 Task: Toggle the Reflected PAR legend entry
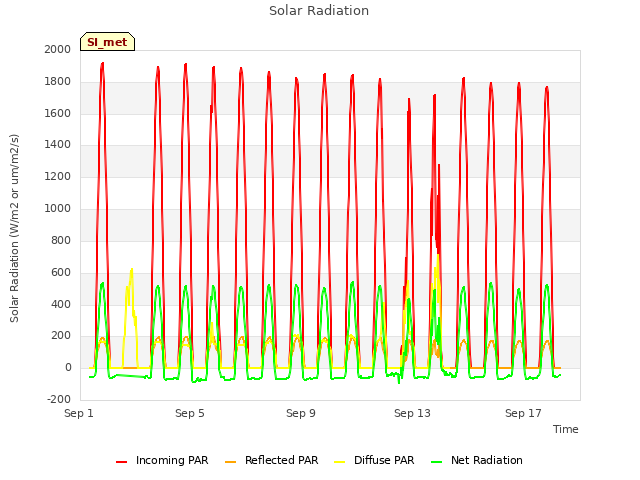click(271, 460)
